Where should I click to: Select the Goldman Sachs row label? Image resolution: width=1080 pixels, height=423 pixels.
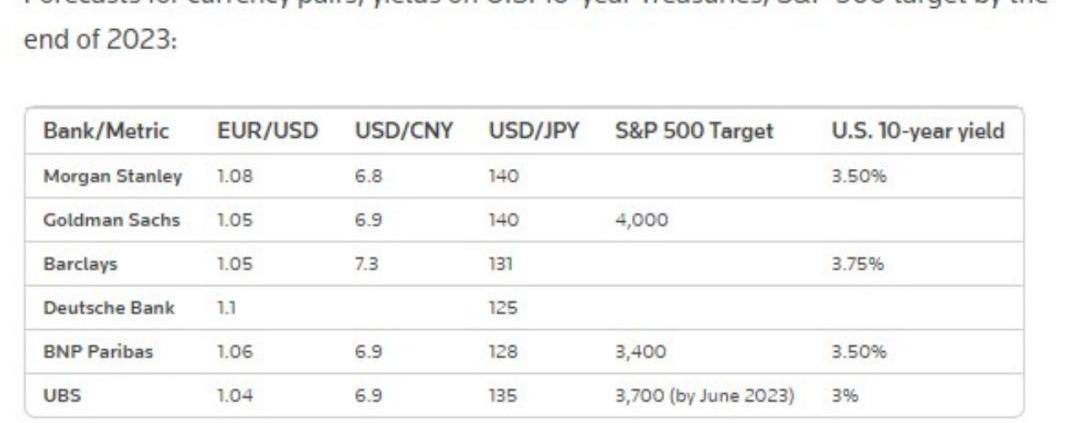point(112,220)
